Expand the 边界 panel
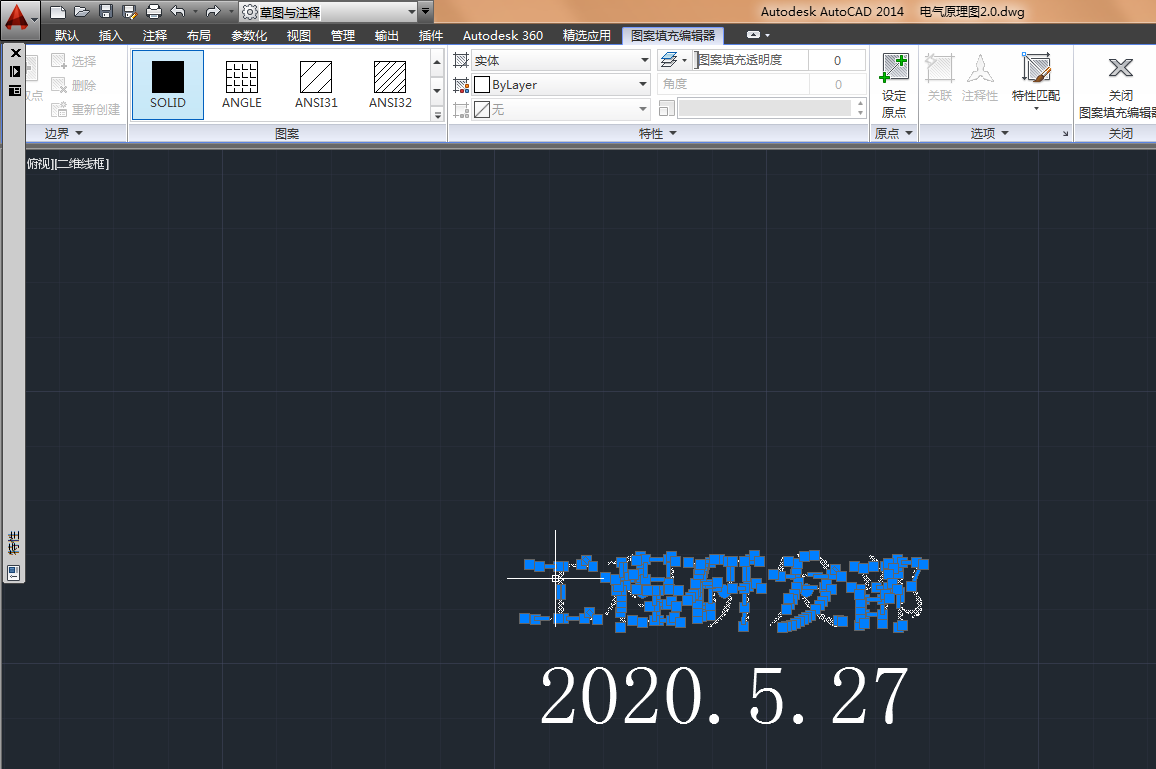Image resolution: width=1156 pixels, height=769 pixels. pos(64,133)
